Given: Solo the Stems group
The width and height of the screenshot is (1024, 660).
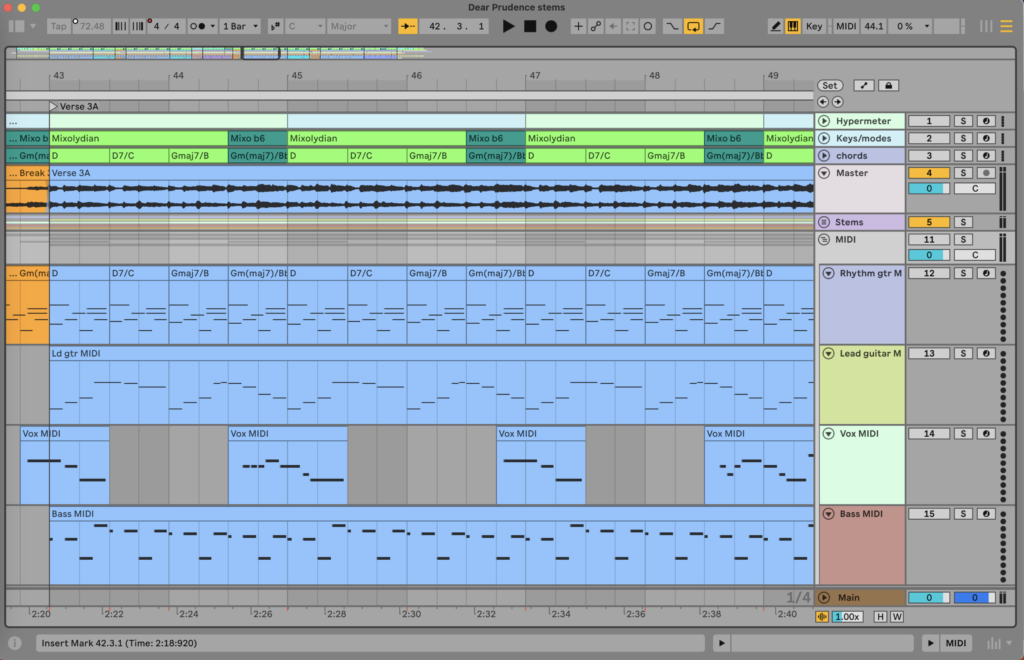Looking at the screenshot, I should 963,222.
